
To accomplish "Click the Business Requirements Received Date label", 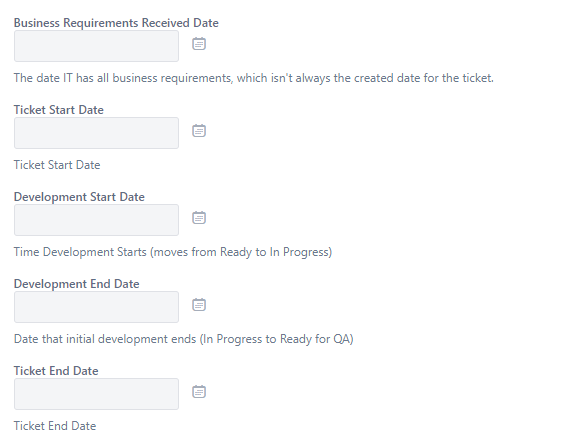I will click(x=116, y=23).
